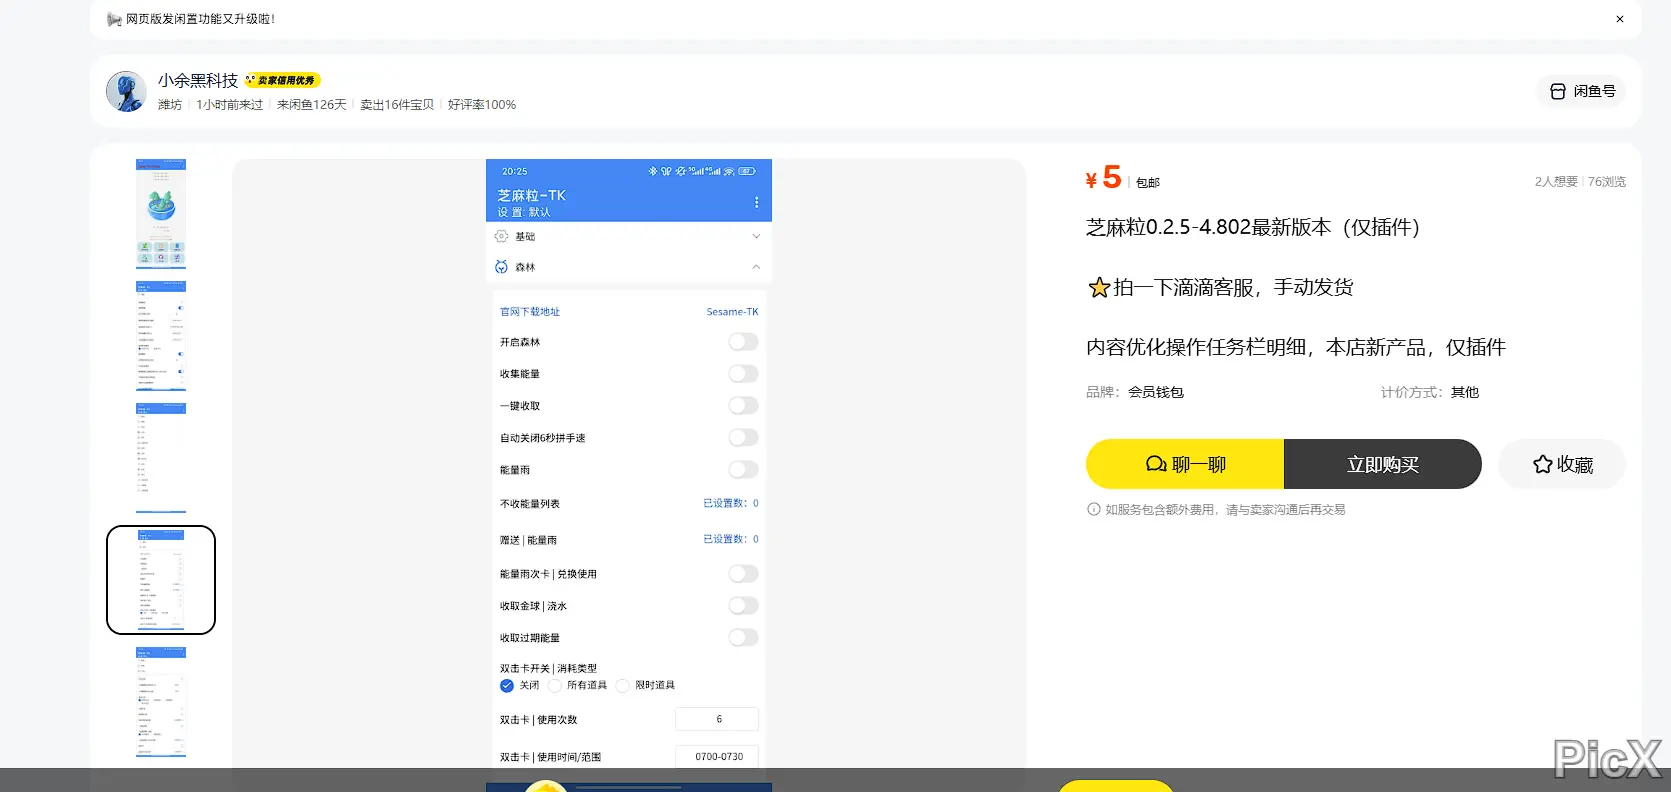1671x792 pixels.
Task: Select the 所有道具 radio option
Action: click(555, 685)
